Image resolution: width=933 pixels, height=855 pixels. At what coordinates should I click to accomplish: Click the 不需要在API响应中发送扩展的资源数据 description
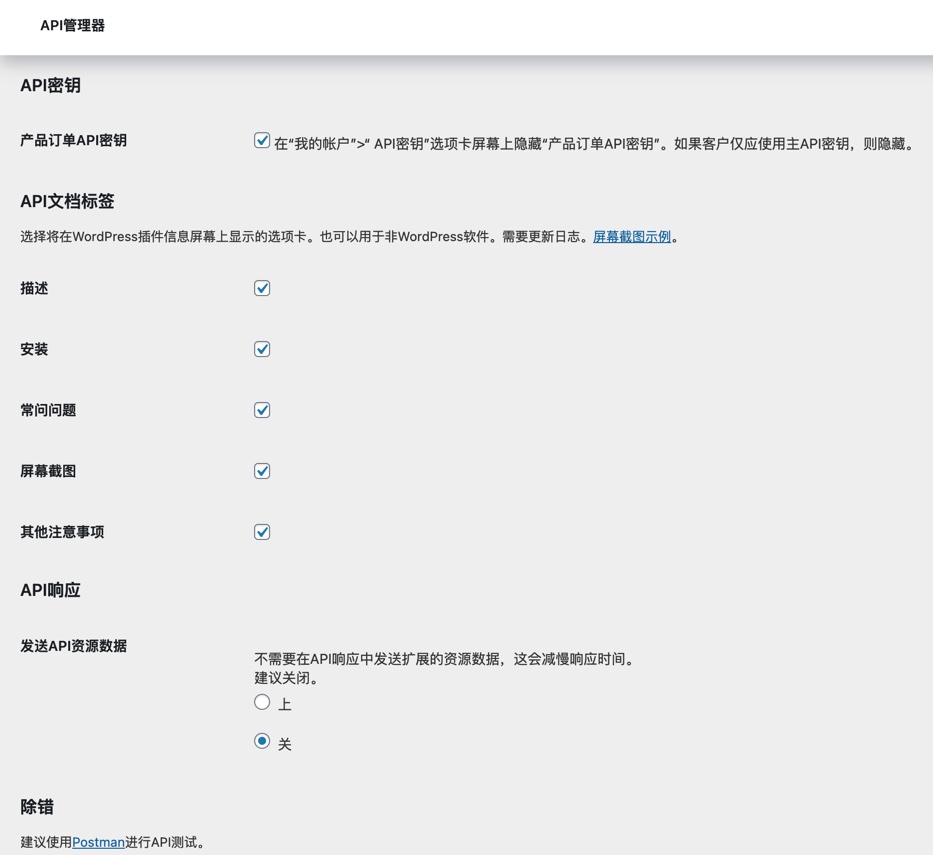pos(444,659)
